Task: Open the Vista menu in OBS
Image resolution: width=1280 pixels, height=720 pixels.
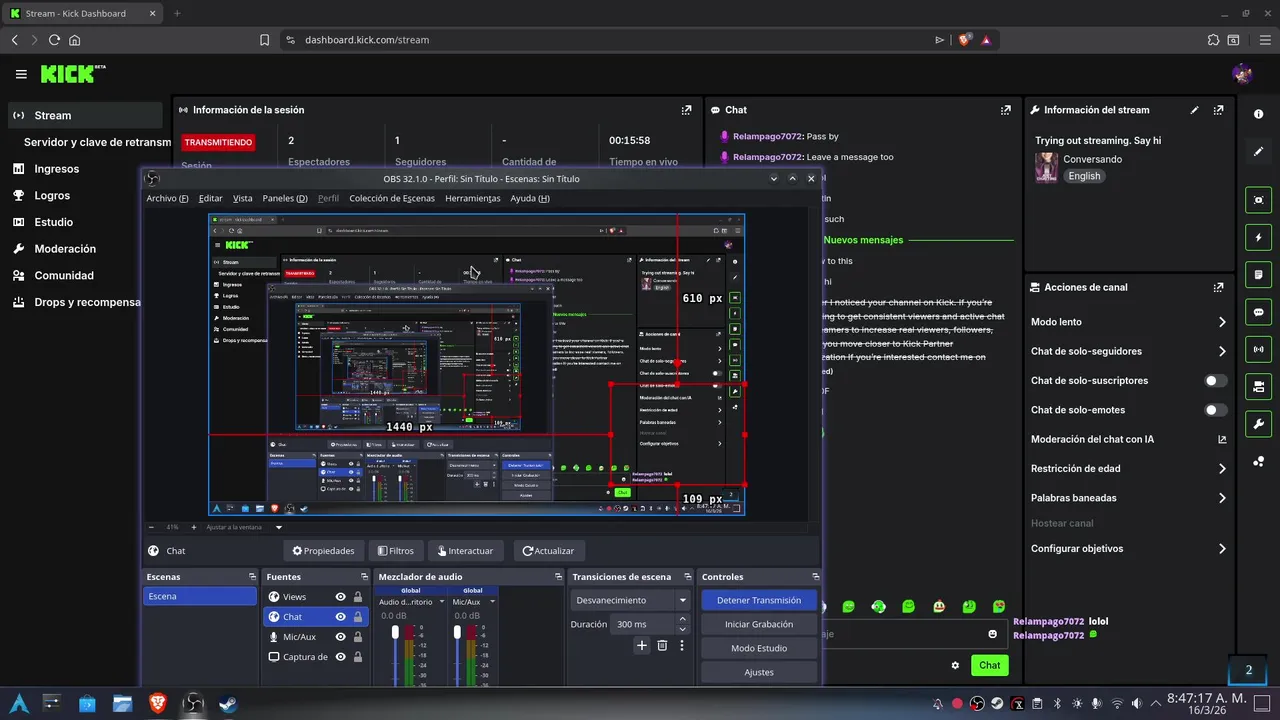Action: pos(243,198)
